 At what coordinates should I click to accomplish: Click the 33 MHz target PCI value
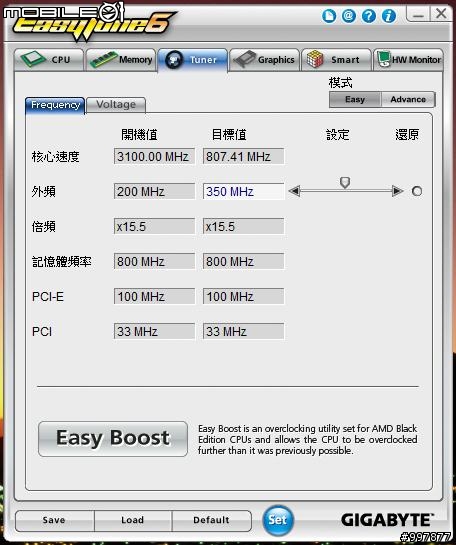pos(243,331)
